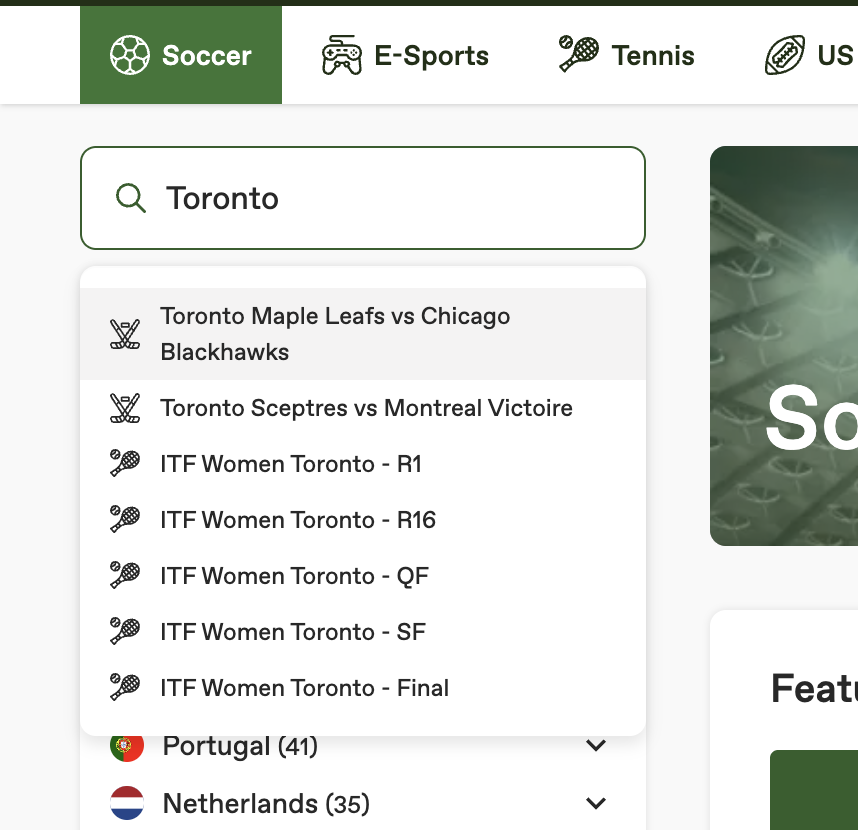
Task: Click tennis icon beside ITF Women Toronto Final
Action: click(x=125, y=688)
